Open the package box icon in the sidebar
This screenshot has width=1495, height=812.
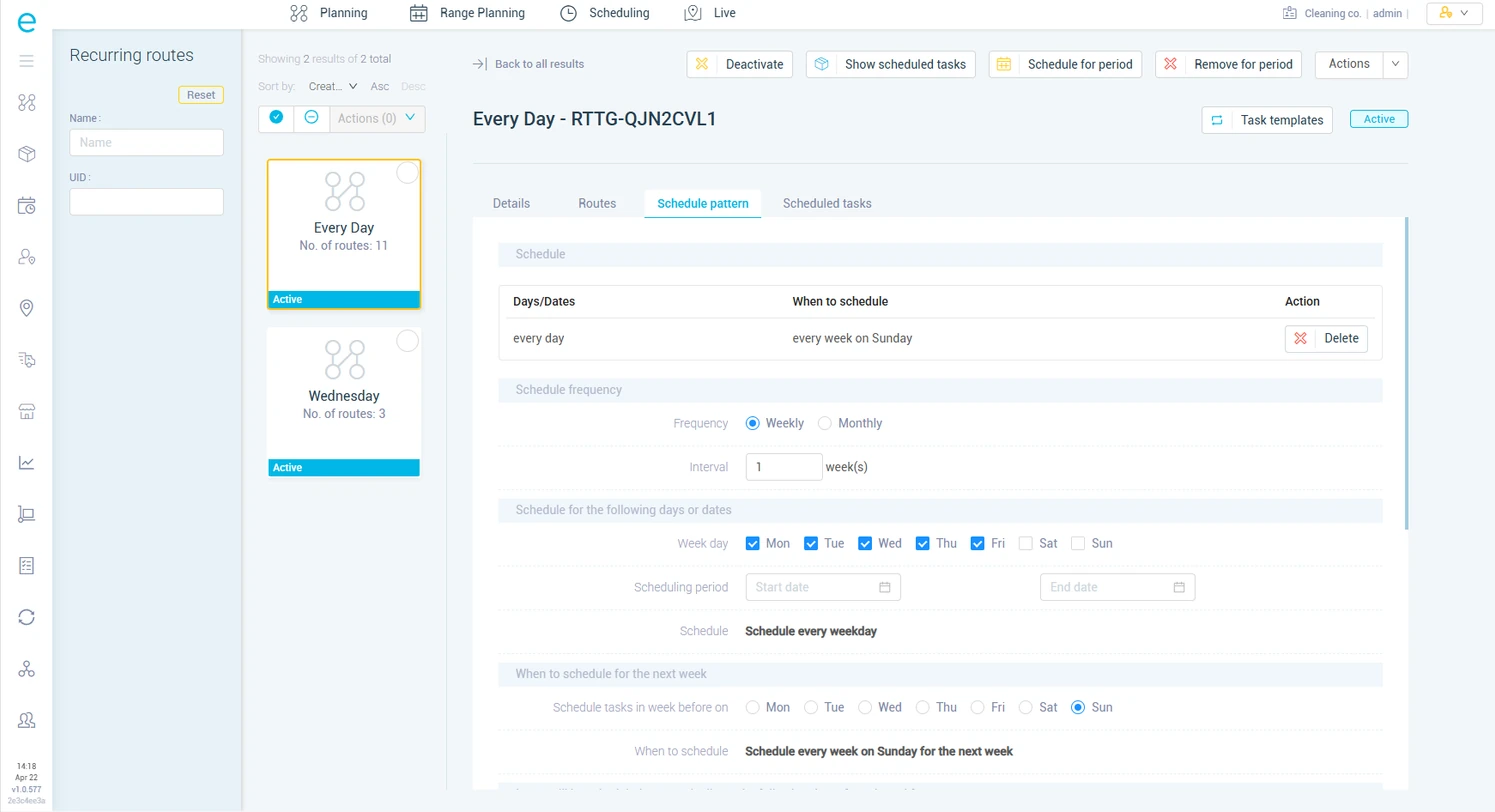tap(27, 154)
